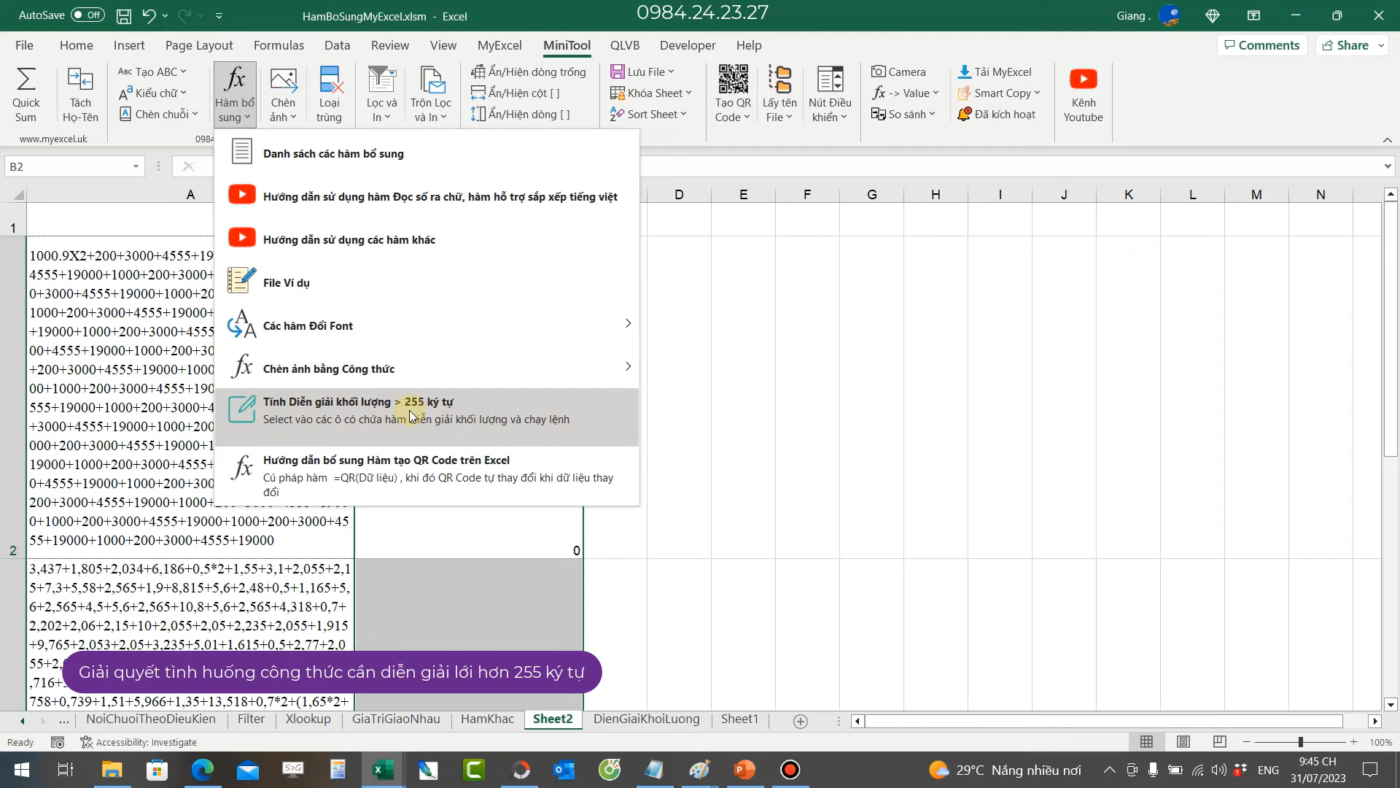Run the Loại trùng tool
Screen dimensions: 1400x788
point(330,93)
